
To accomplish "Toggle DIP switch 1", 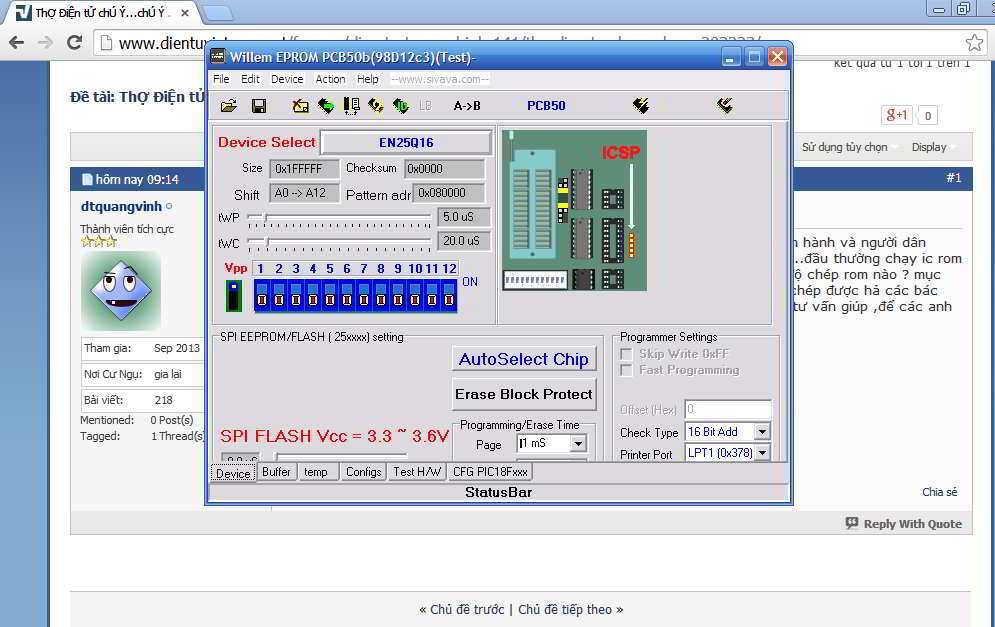I will (261, 296).
